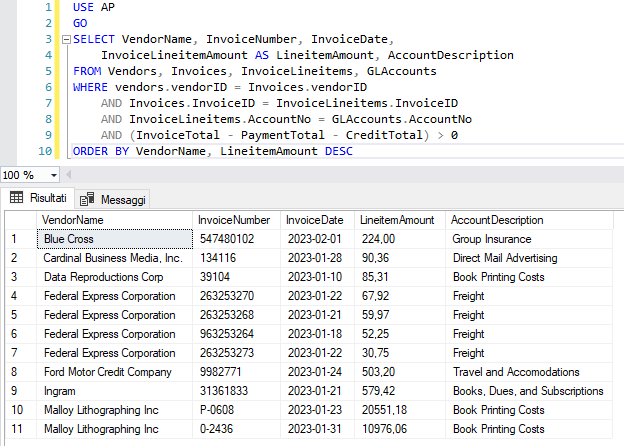624x446 pixels.
Task: Click the Group Insurance description cell
Action: pyautogui.click(x=529, y=239)
